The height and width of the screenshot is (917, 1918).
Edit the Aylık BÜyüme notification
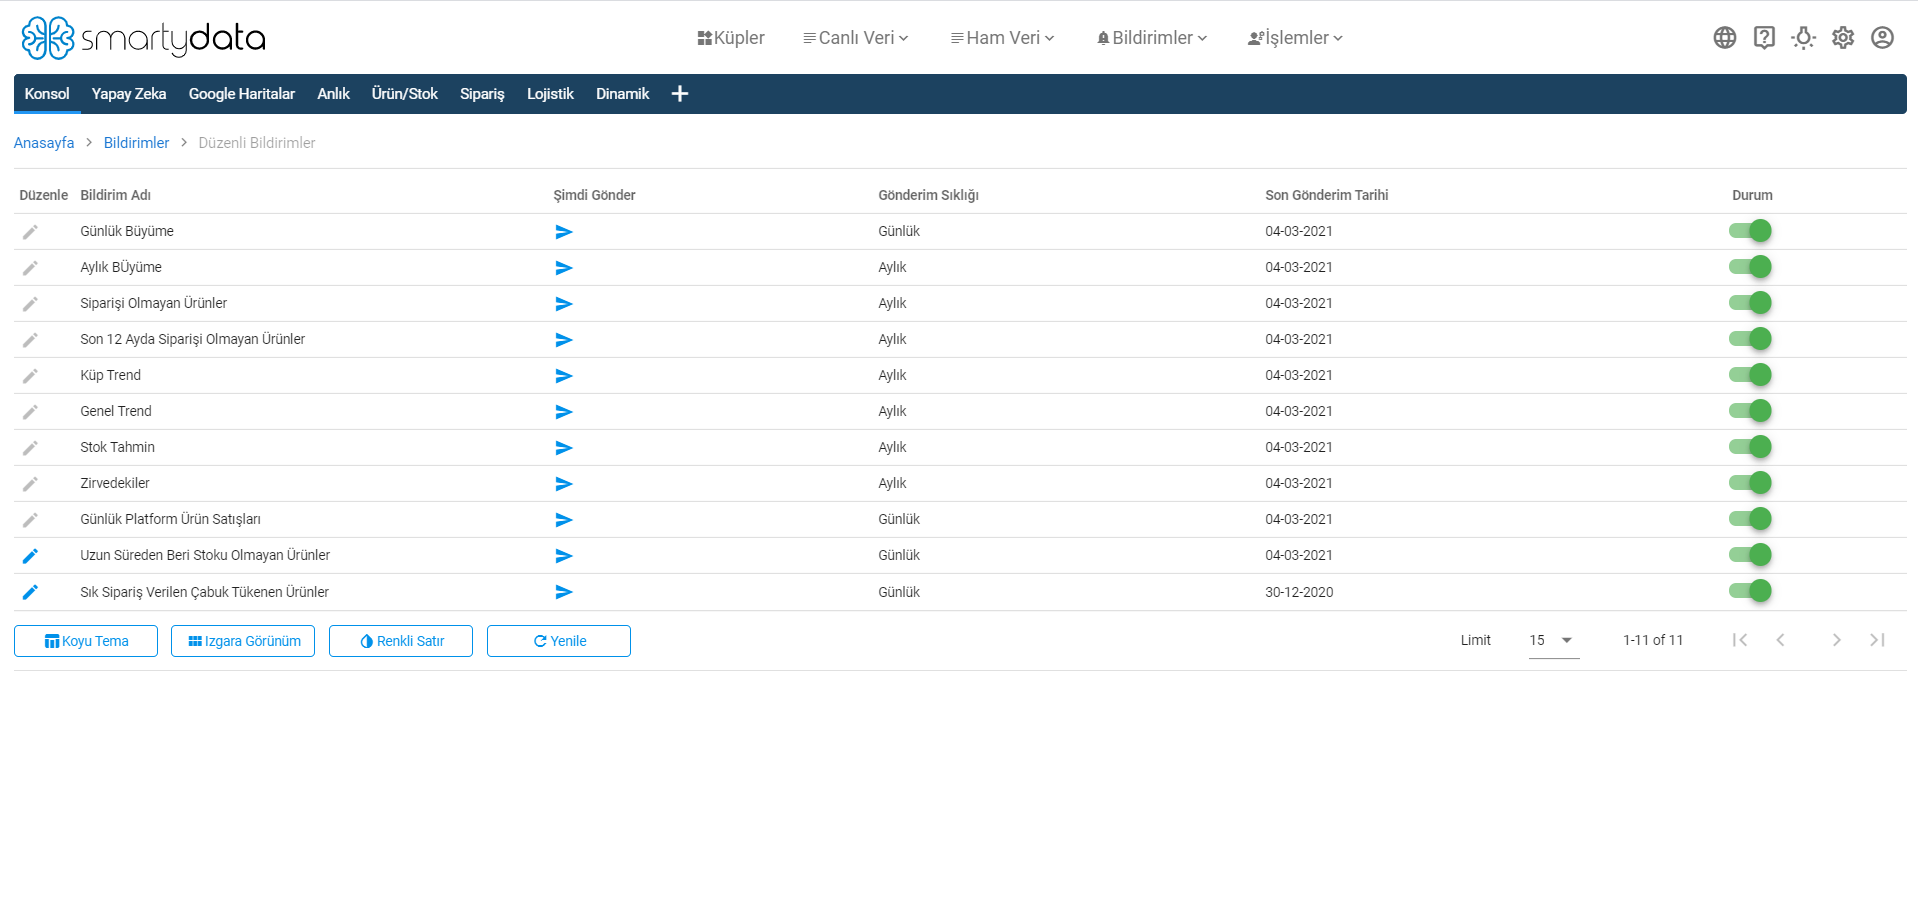(x=30, y=268)
